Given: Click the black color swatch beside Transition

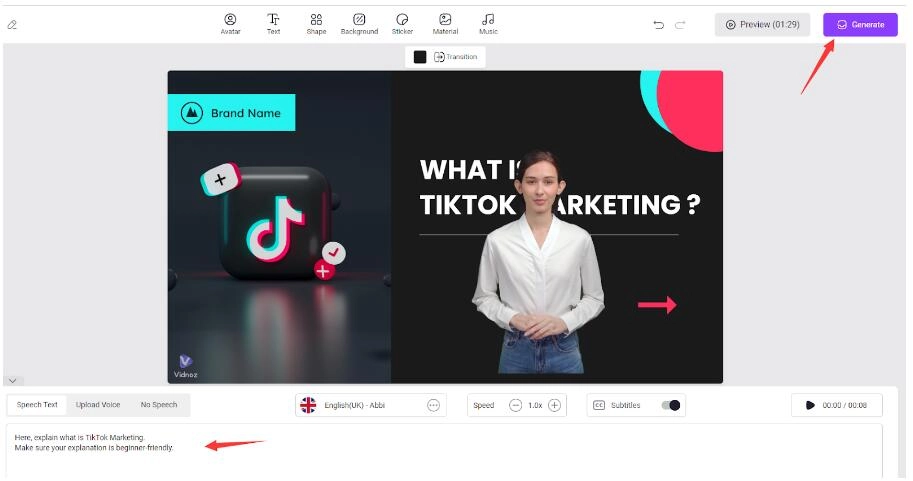Looking at the screenshot, I should pyautogui.click(x=420, y=57).
